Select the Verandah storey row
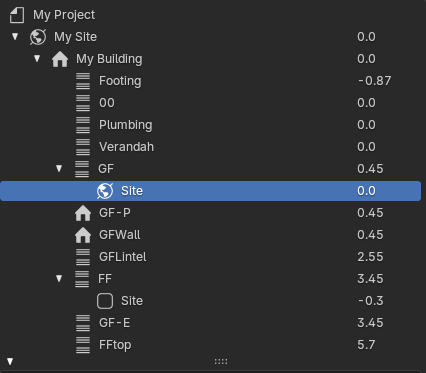This screenshot has width=426, height=373. tap(211, 147)
